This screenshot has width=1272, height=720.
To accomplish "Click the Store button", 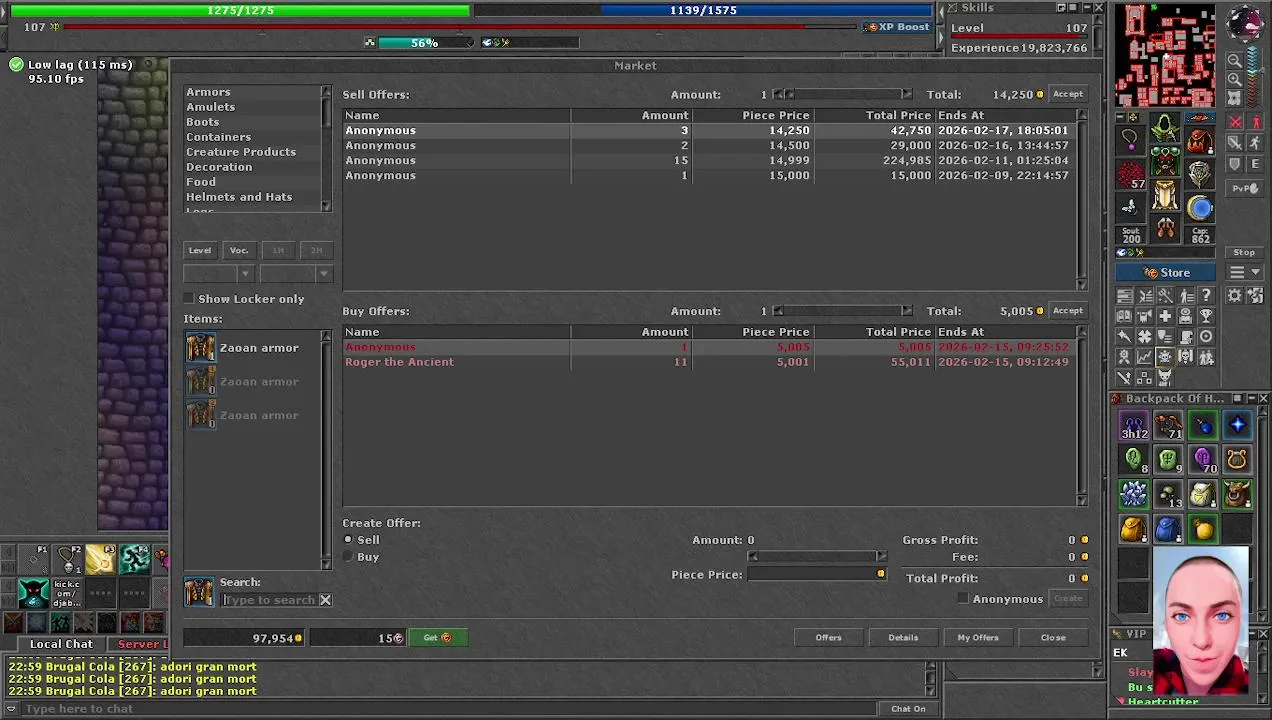I will pos(1165,273).
